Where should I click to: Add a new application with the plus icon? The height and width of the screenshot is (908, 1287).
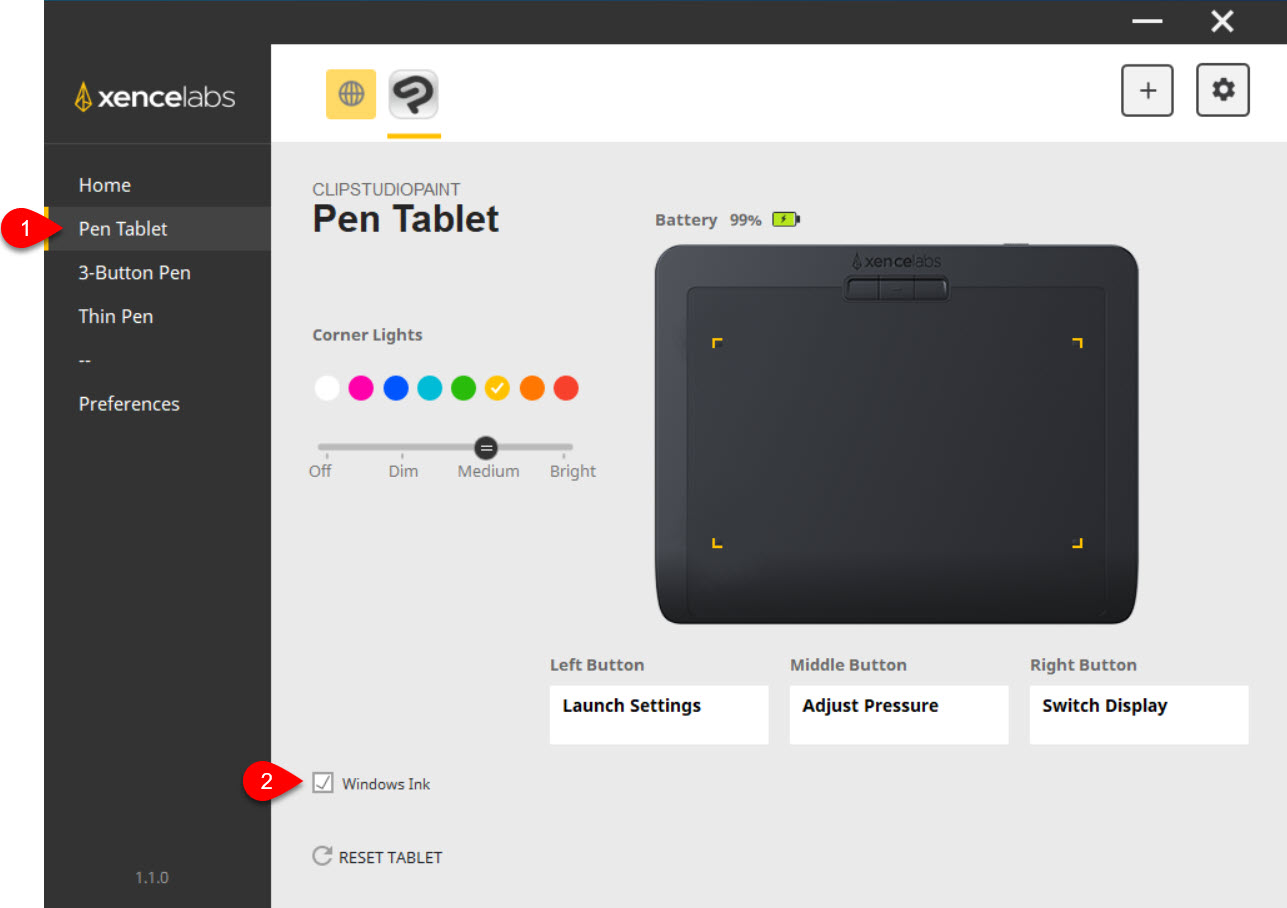click(x=1148, y=90)
